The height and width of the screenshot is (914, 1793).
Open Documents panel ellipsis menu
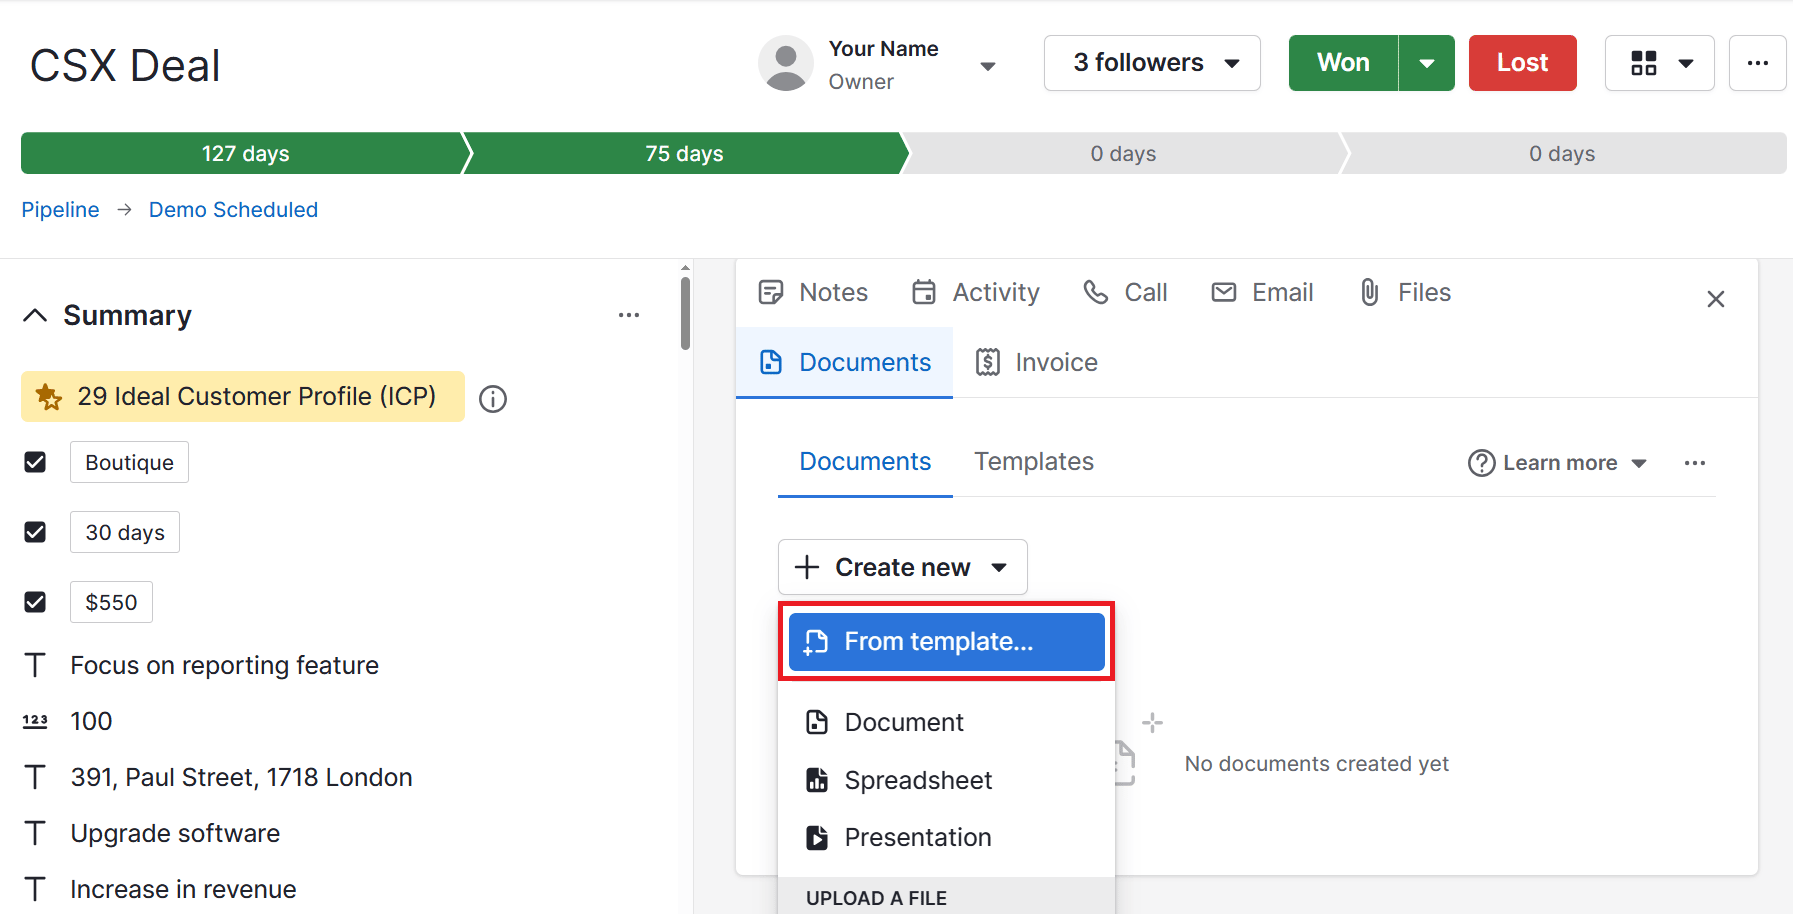1694,463
